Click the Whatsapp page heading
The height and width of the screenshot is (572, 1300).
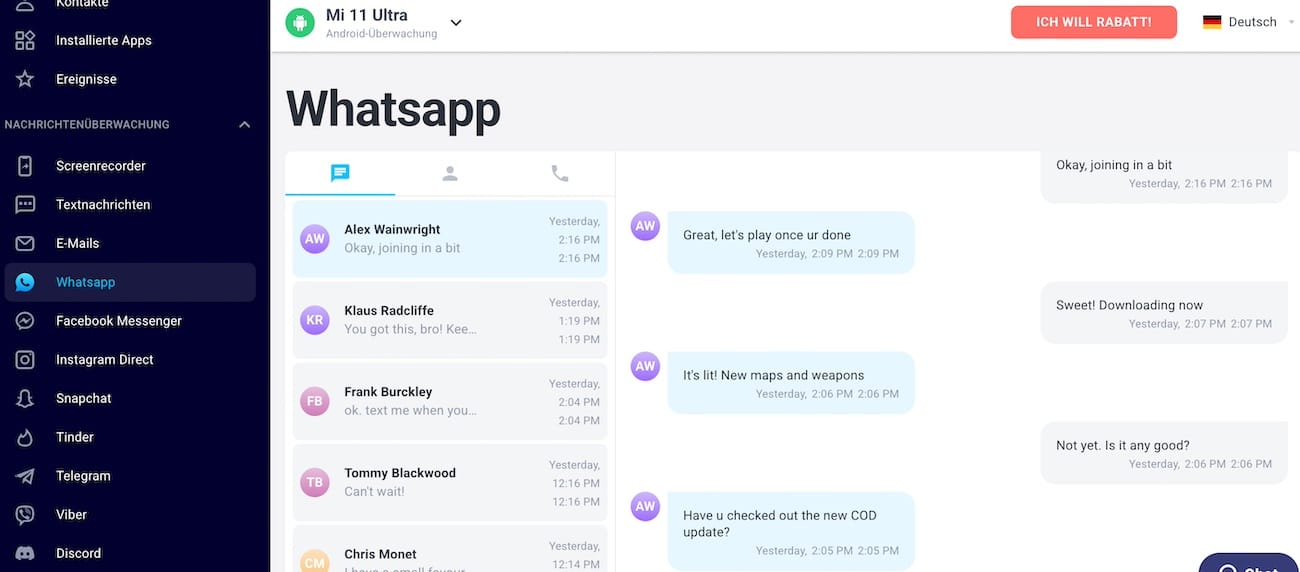pyautogui.click(x=393, y=109)
